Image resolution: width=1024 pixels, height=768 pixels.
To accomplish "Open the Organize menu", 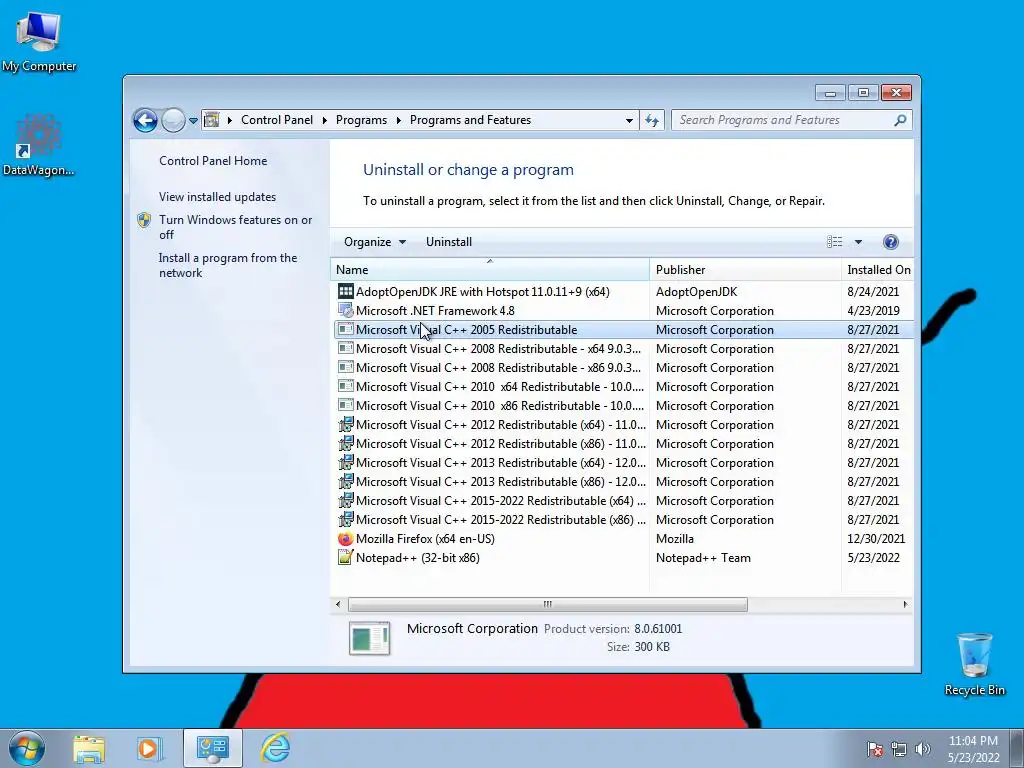I will point(375,242).
